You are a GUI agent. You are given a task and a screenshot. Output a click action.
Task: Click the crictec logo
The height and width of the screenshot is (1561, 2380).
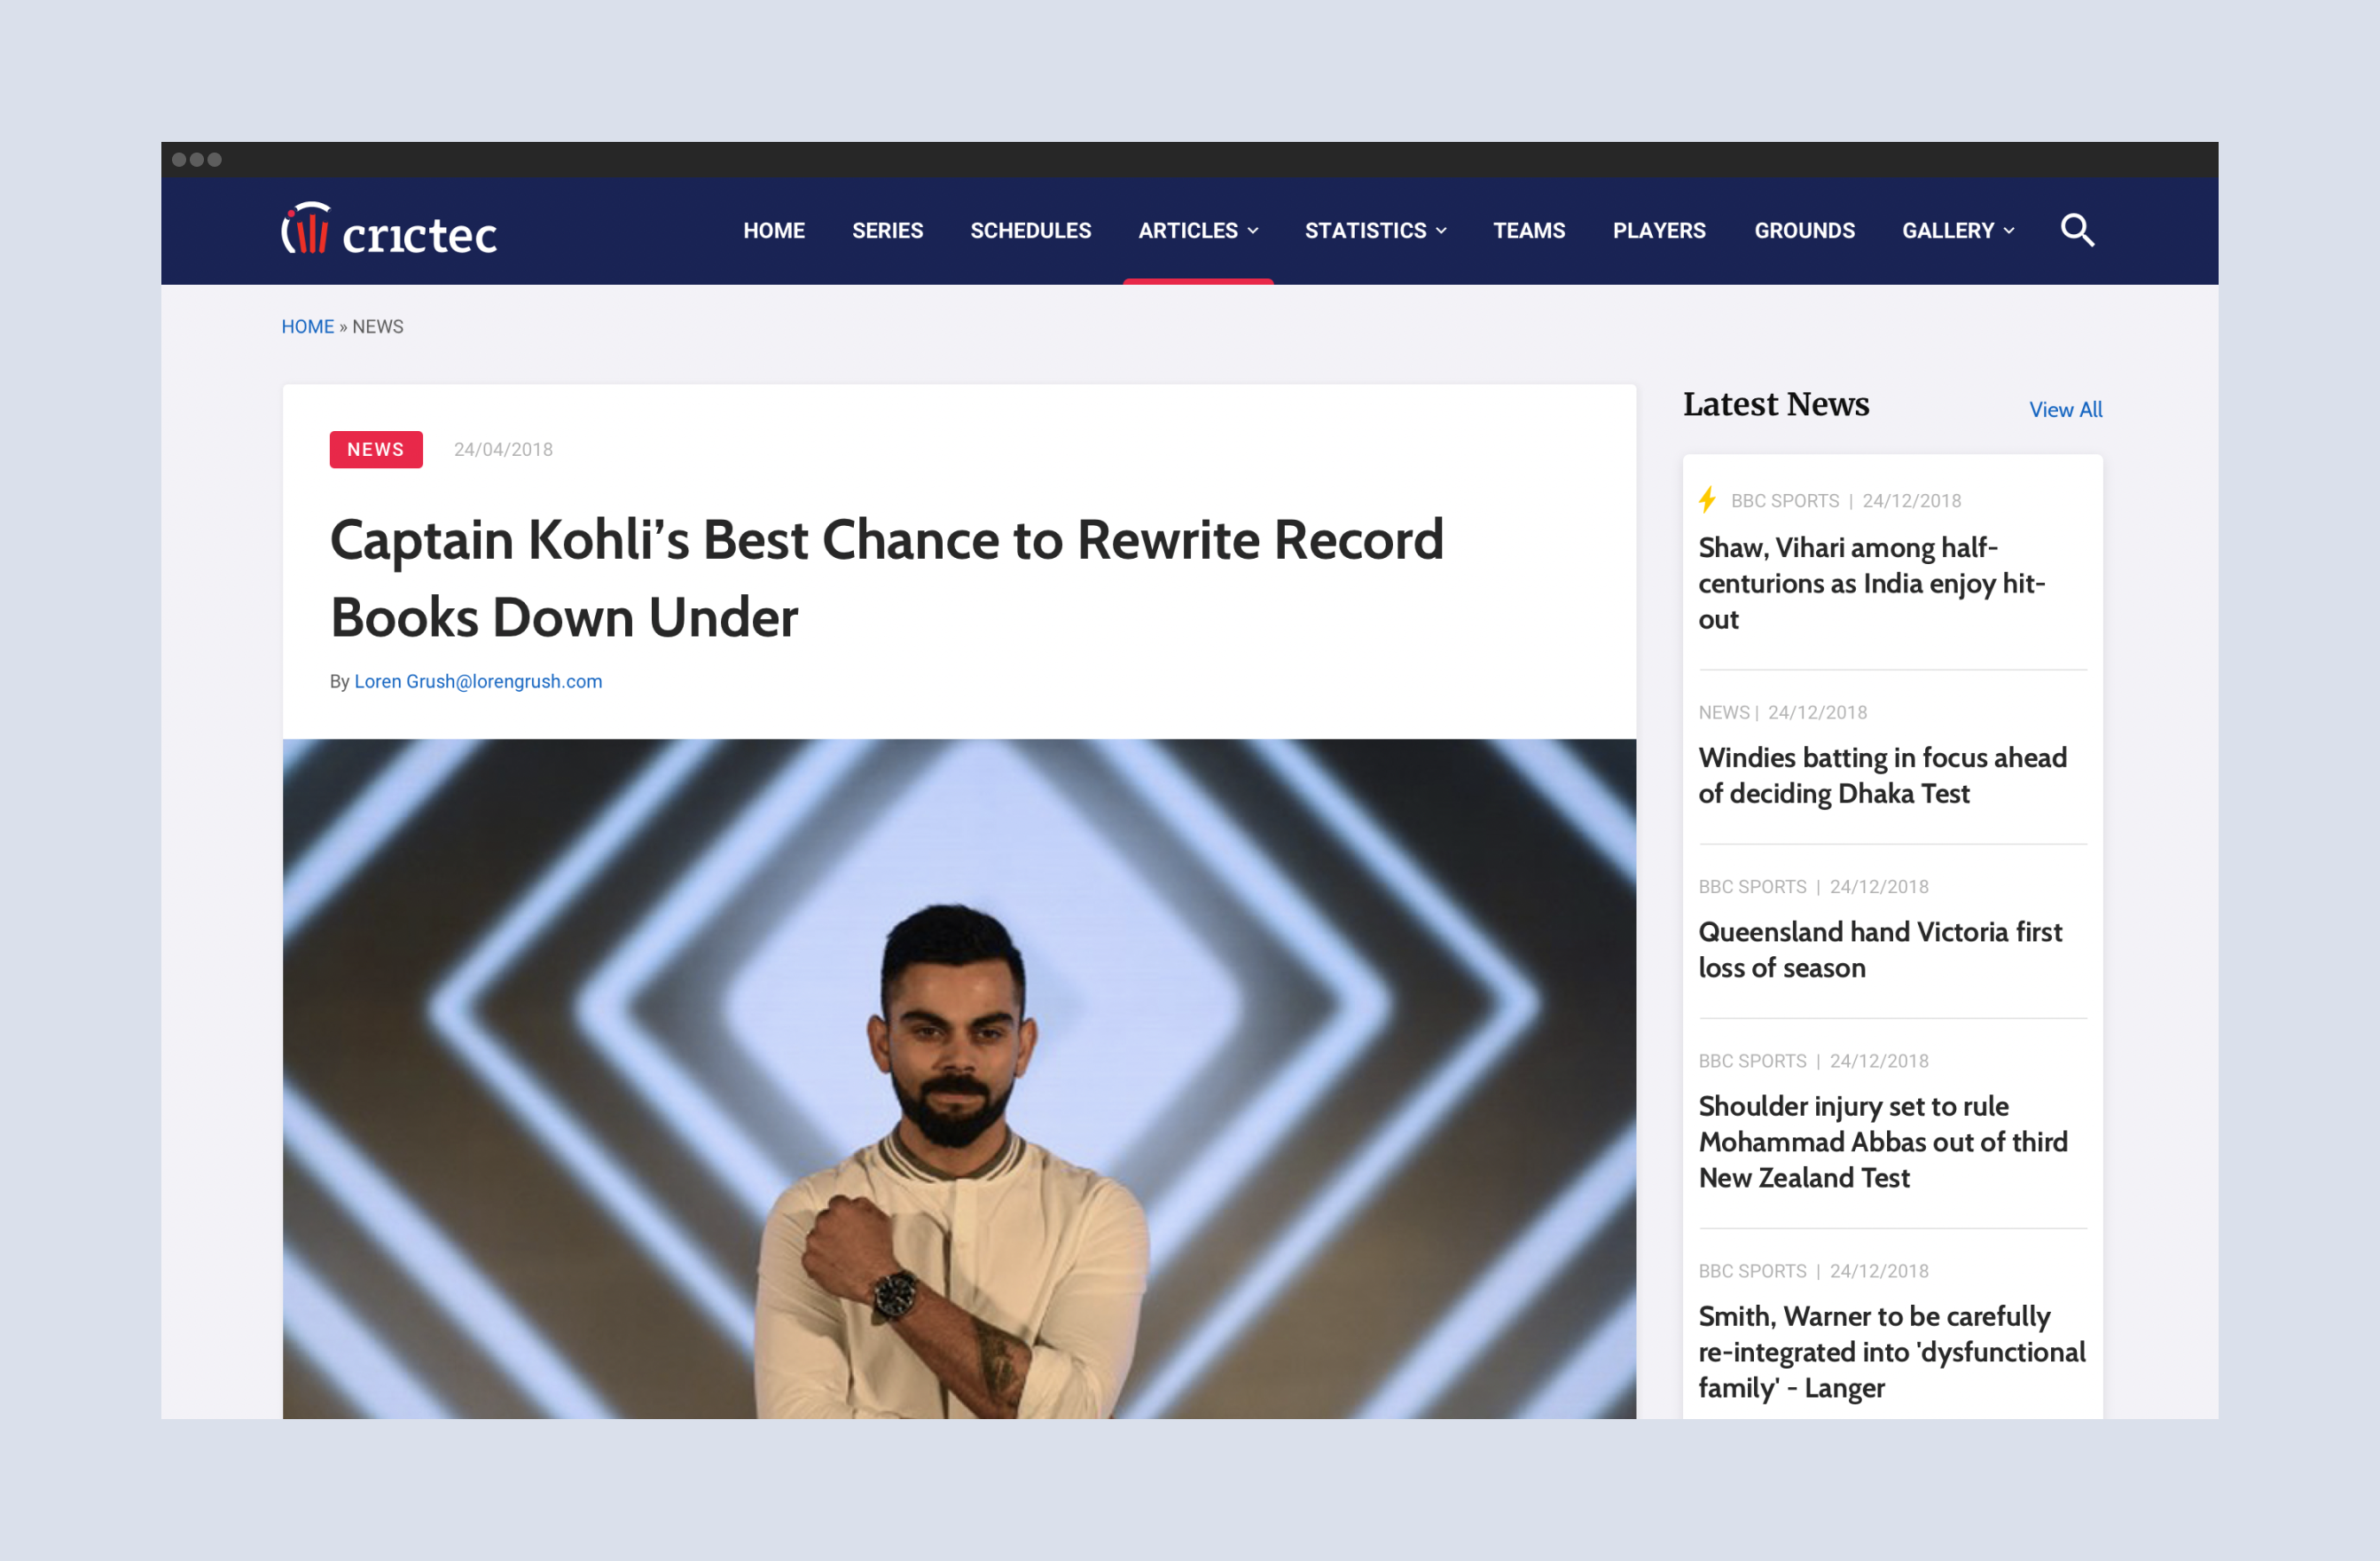coord(389,229)
